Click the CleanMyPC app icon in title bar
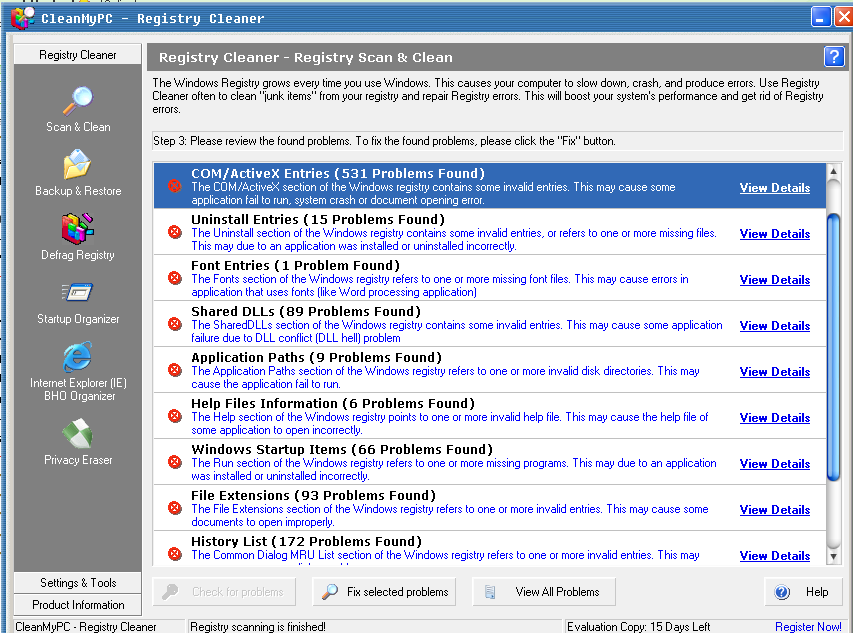853x633 pixels. pos(23,18)
